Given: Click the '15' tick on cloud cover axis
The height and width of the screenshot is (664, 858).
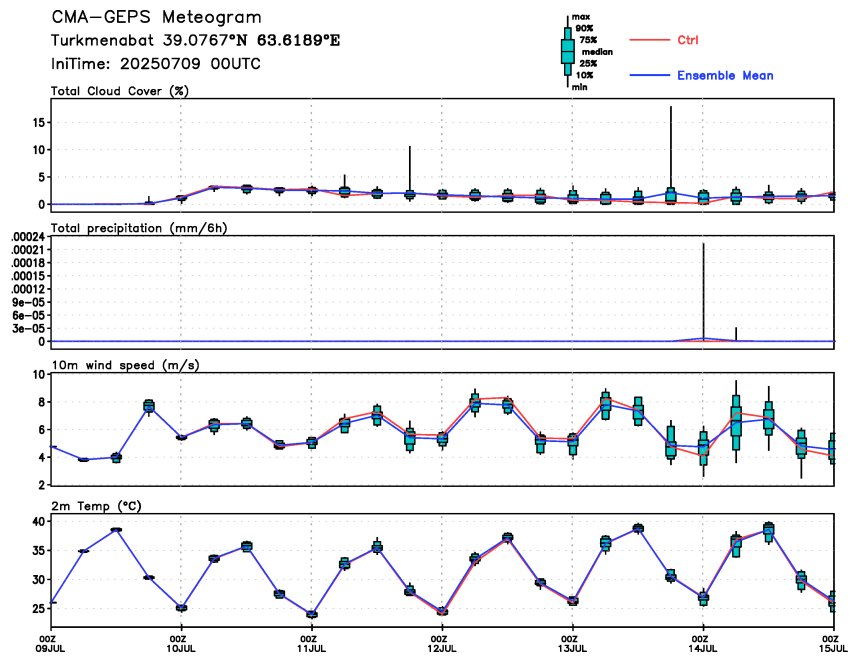Looking at the screenshot, I should click(39, 122).
